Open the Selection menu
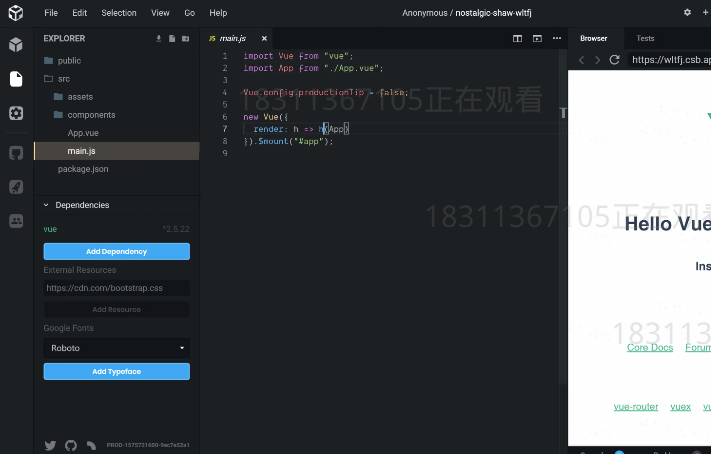This screenshot has height=454, width=711. (x=119, y=13)
